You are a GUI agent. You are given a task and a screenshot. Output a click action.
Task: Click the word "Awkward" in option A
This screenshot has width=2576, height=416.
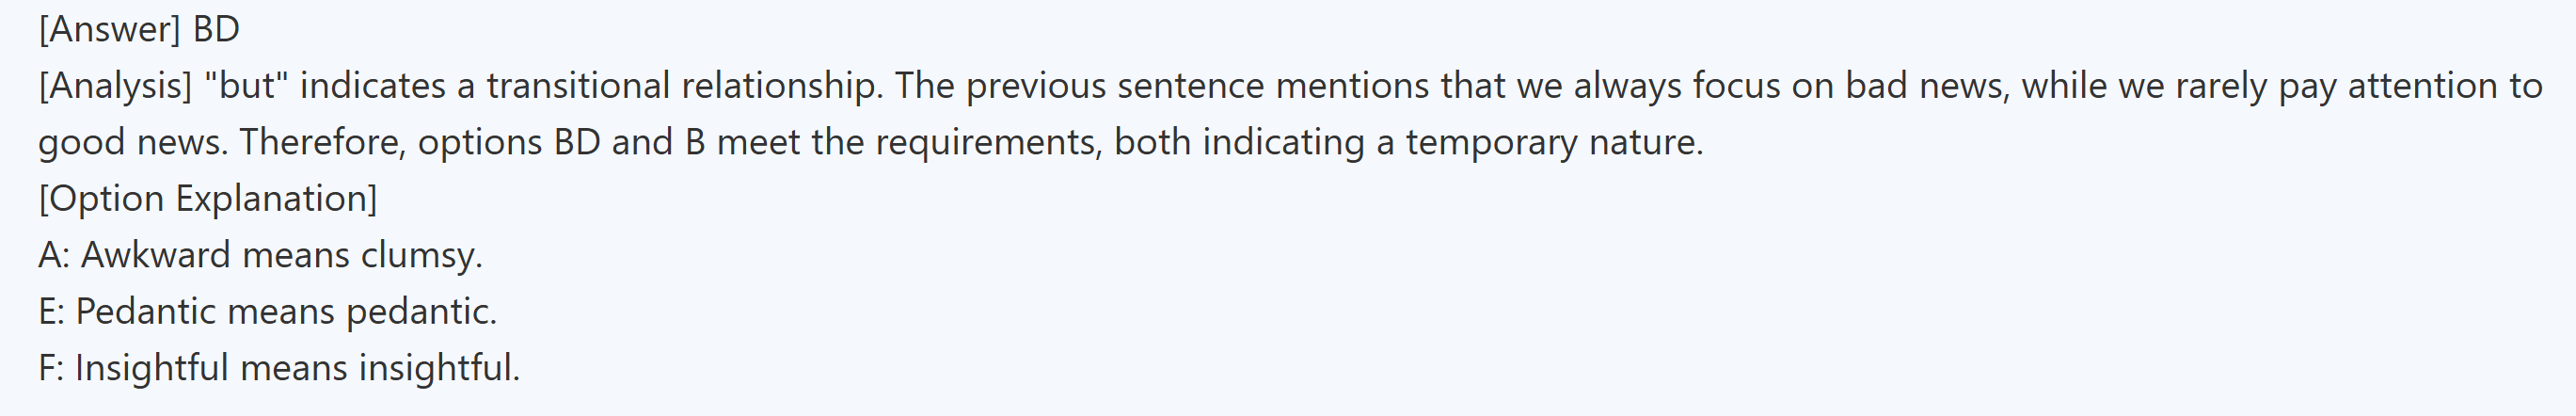coord(156,256)
